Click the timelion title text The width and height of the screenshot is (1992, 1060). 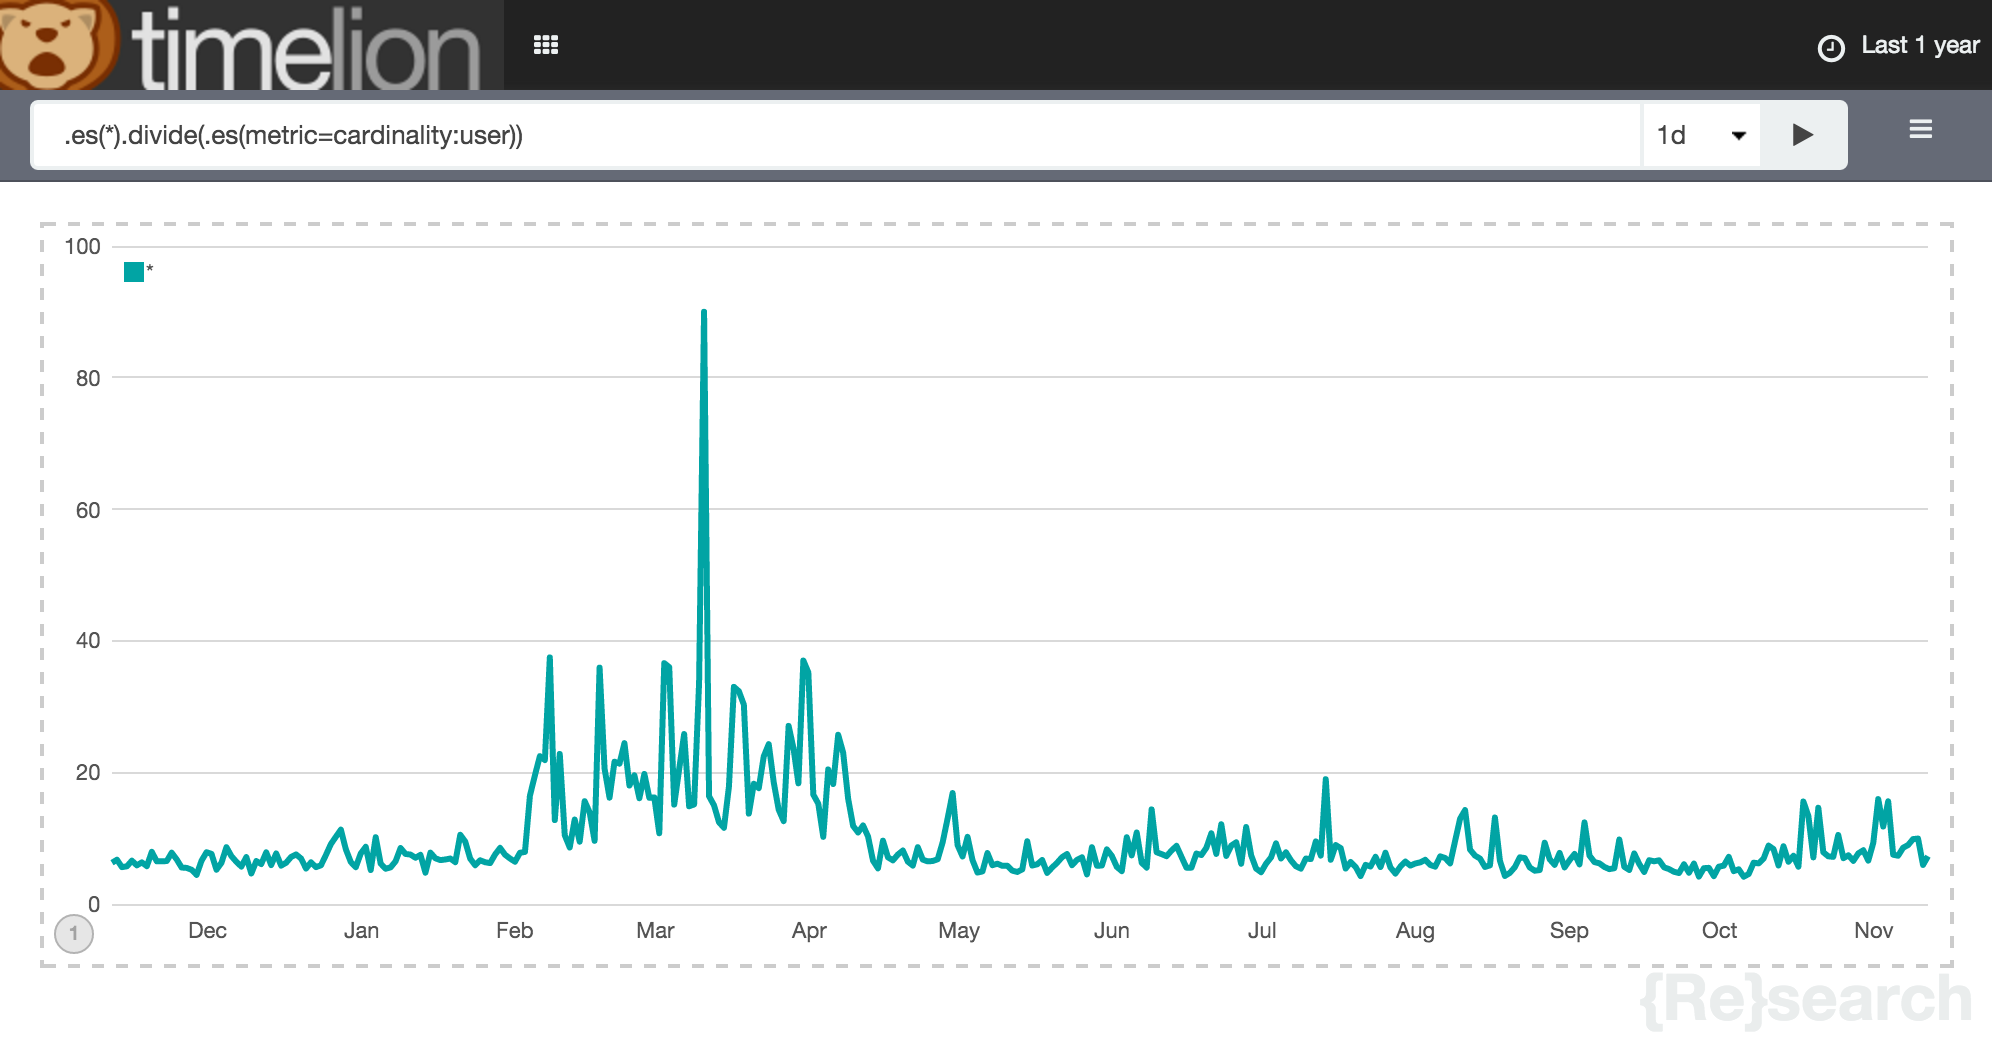pos(306,49)
